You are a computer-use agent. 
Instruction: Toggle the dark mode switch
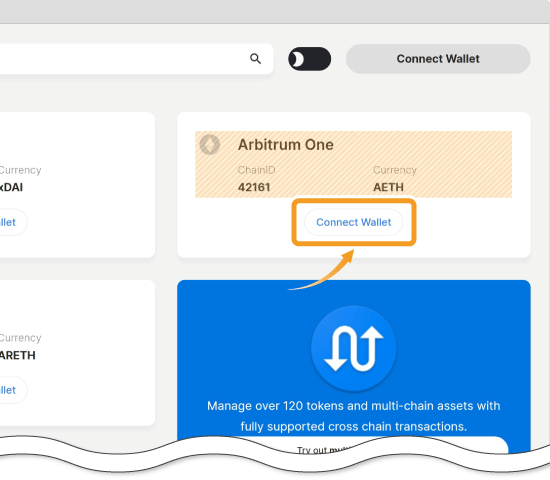[x=309, y=59]
